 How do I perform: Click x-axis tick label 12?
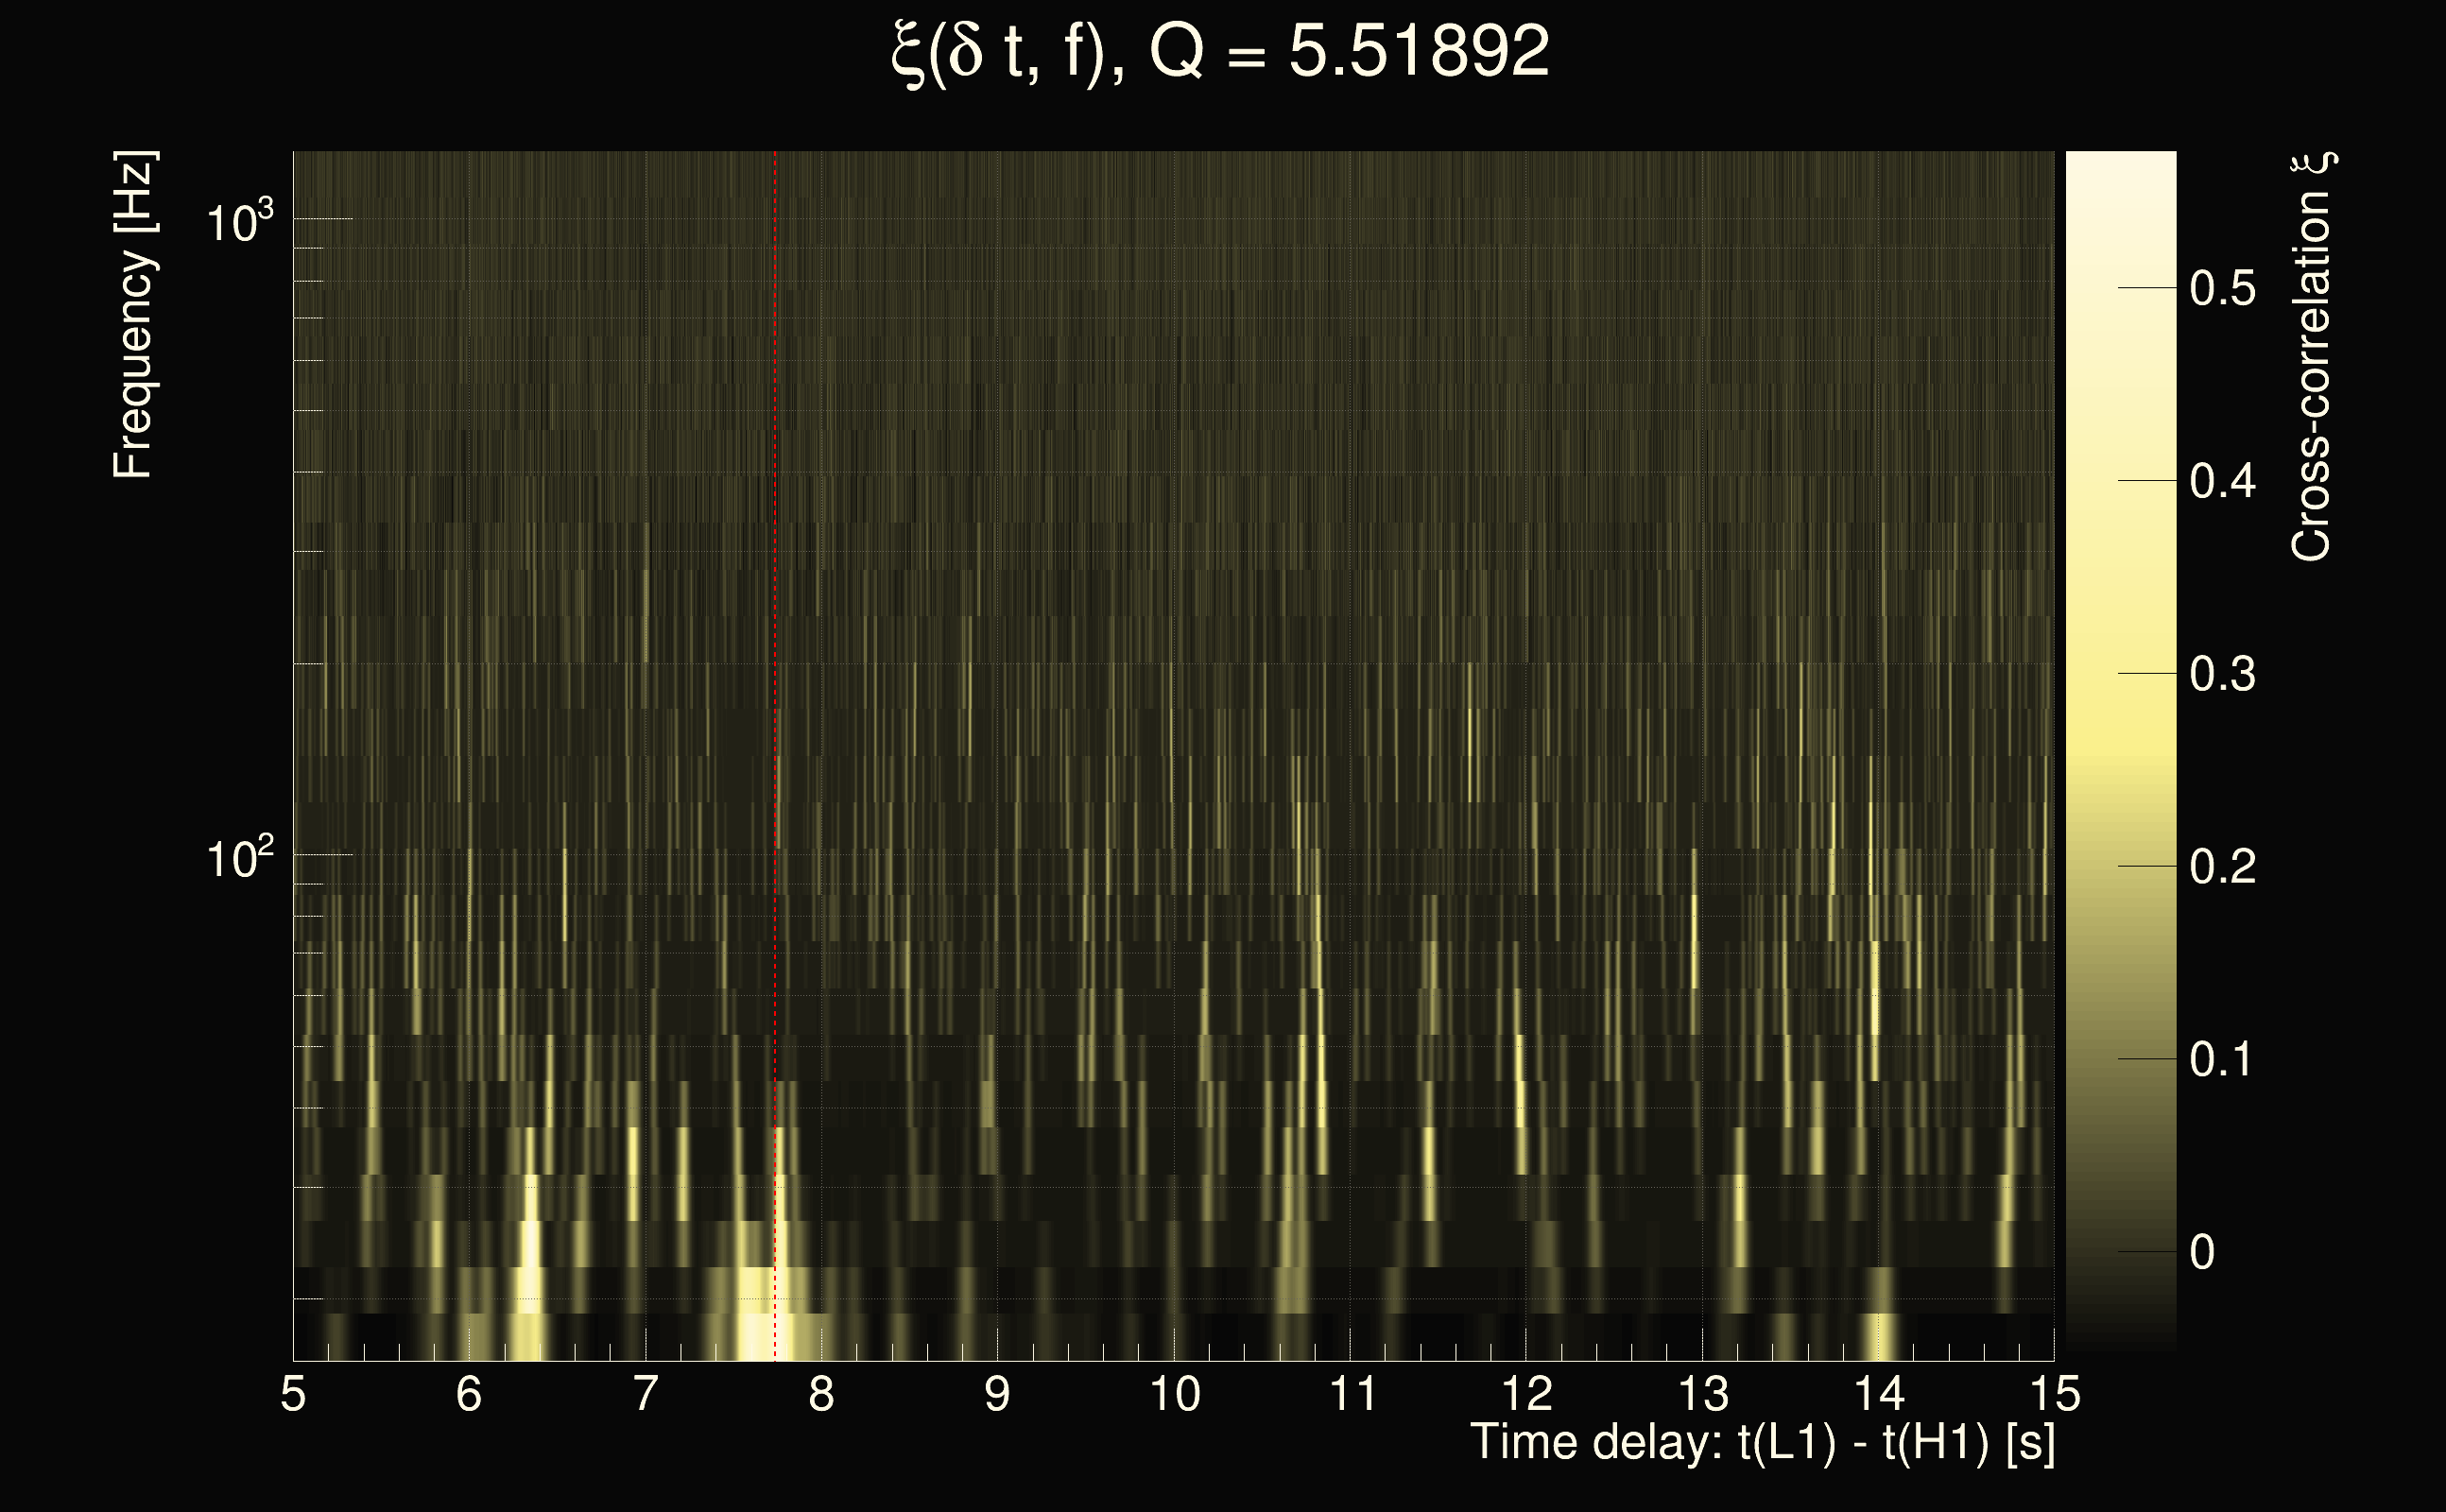tap(1527, 1394)
